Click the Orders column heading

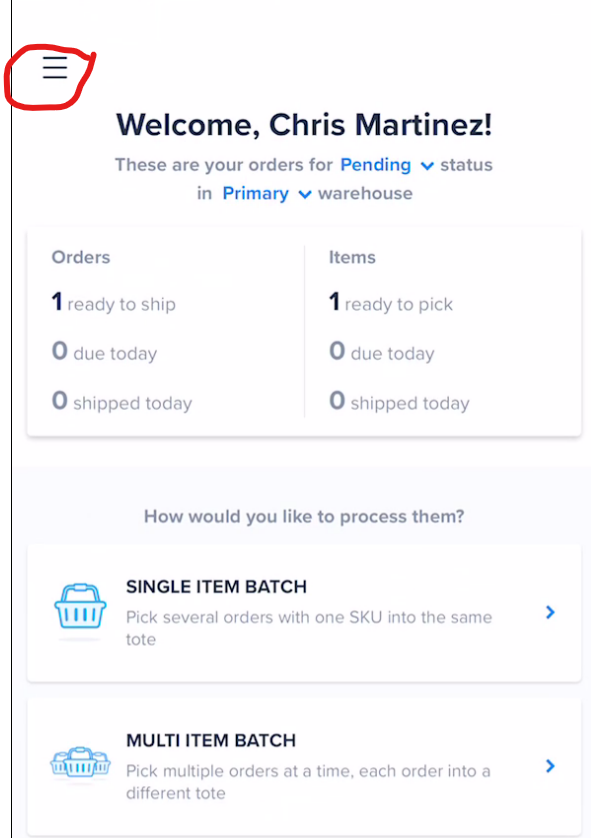81,257
